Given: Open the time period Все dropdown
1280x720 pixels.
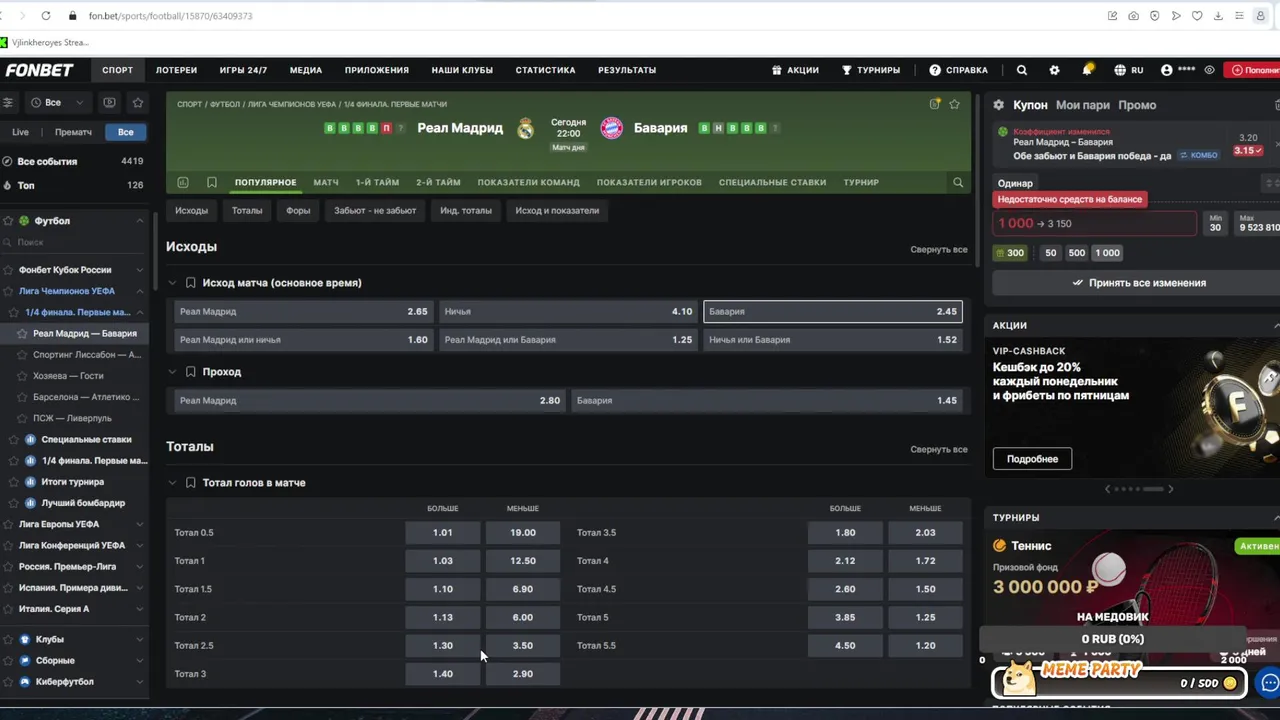Looking at the screenshot, I should [56, 102].
